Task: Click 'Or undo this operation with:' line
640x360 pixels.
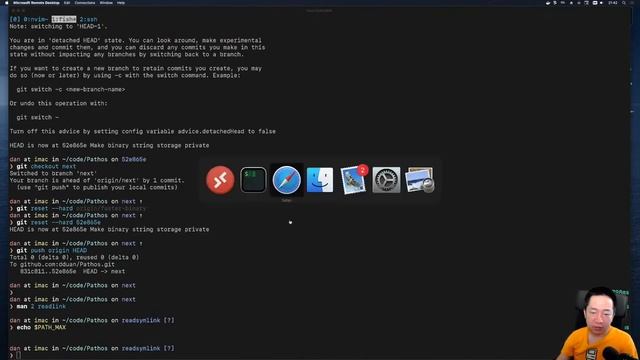Action: tap(58, 103)
